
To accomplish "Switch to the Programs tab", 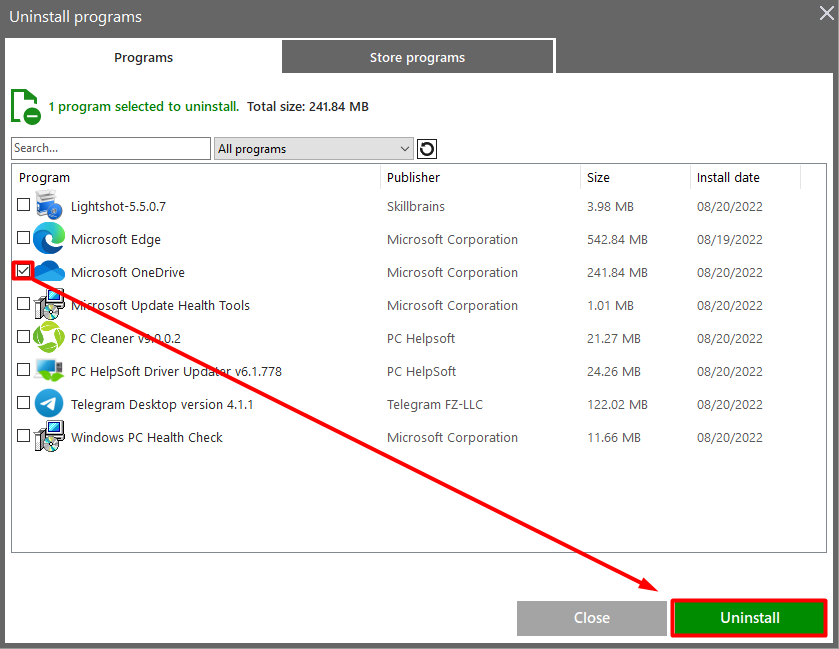I will [143, 57].
